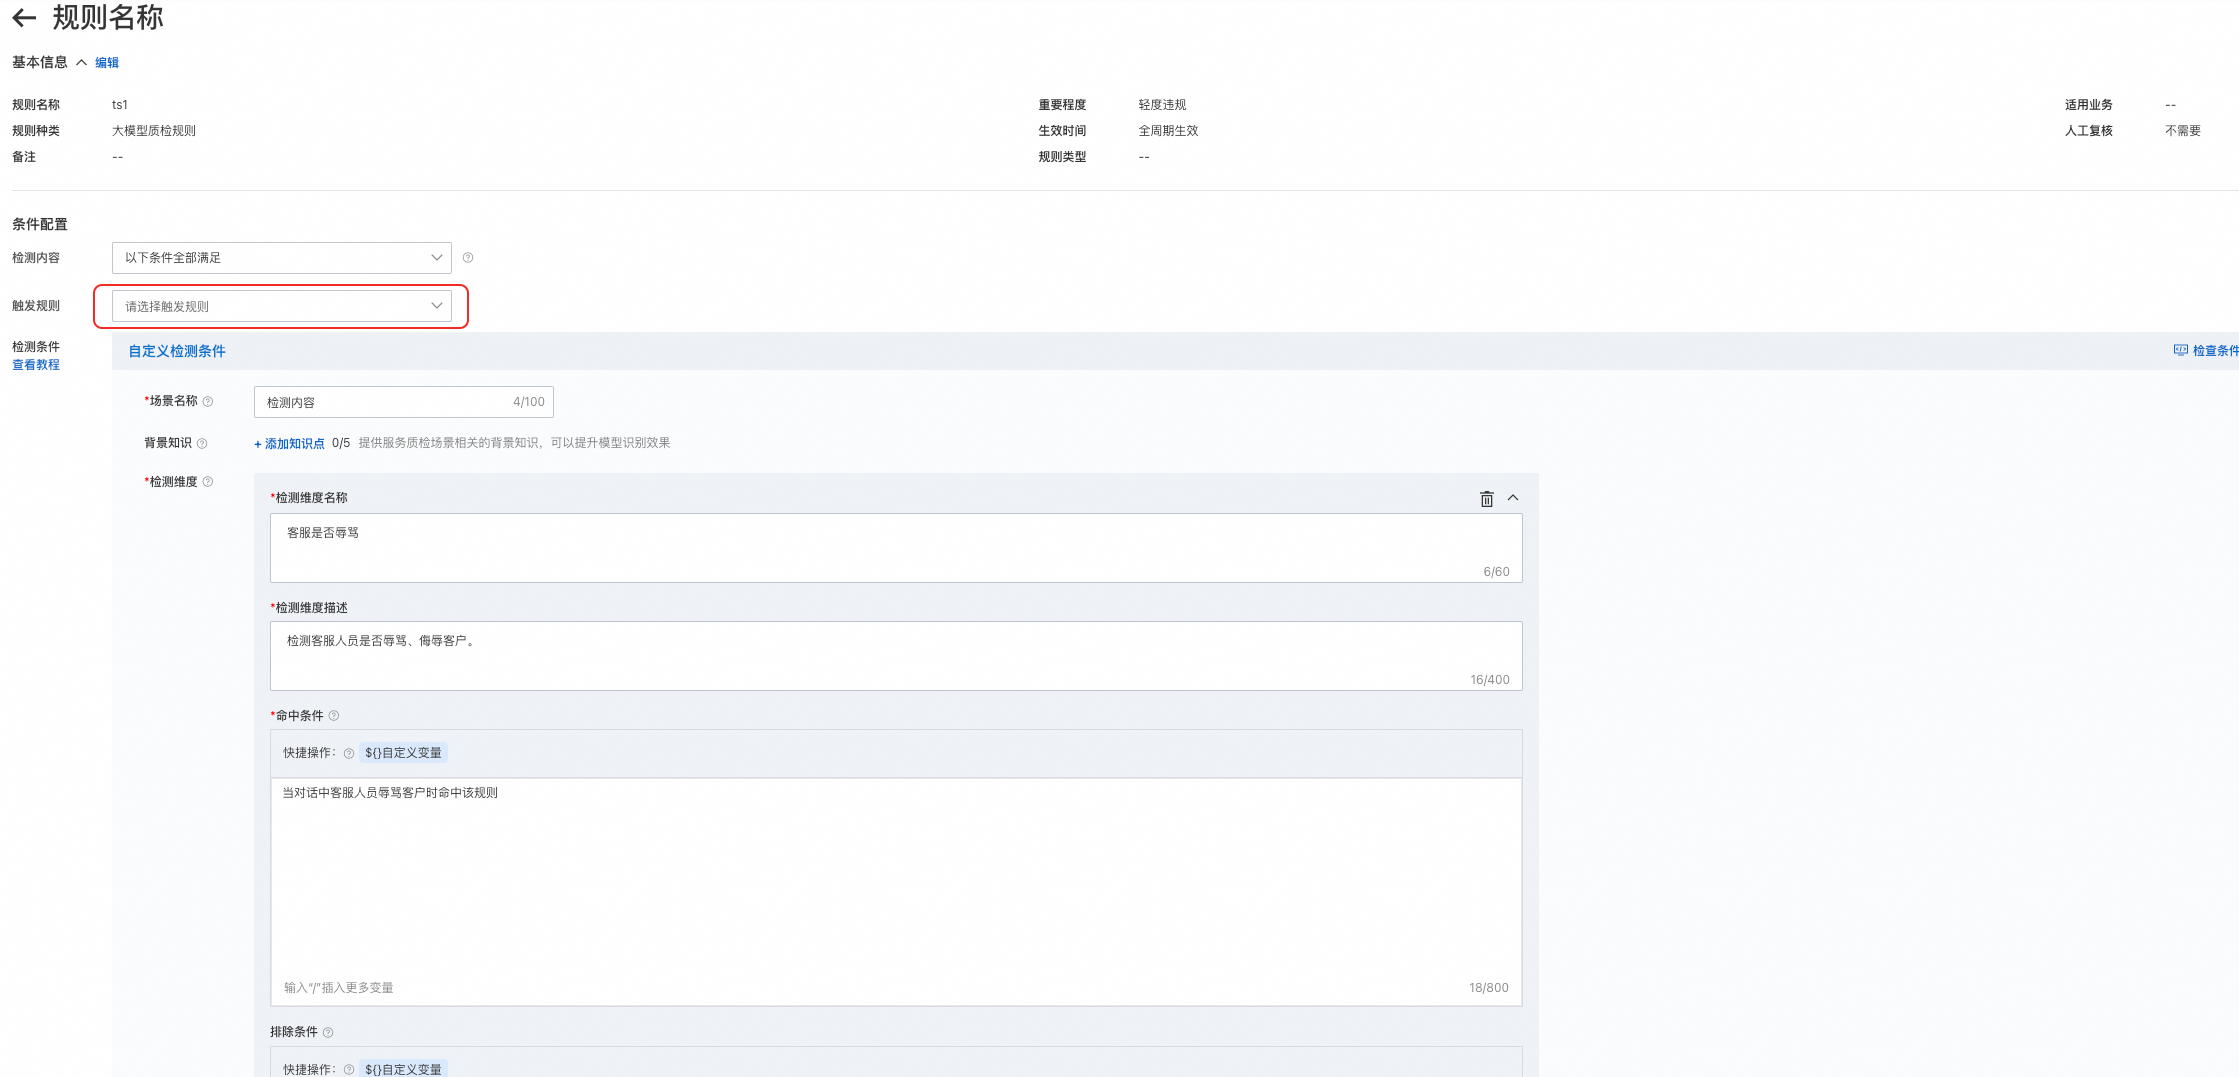Click the help icon beside 排除条件

[328, 1033]
